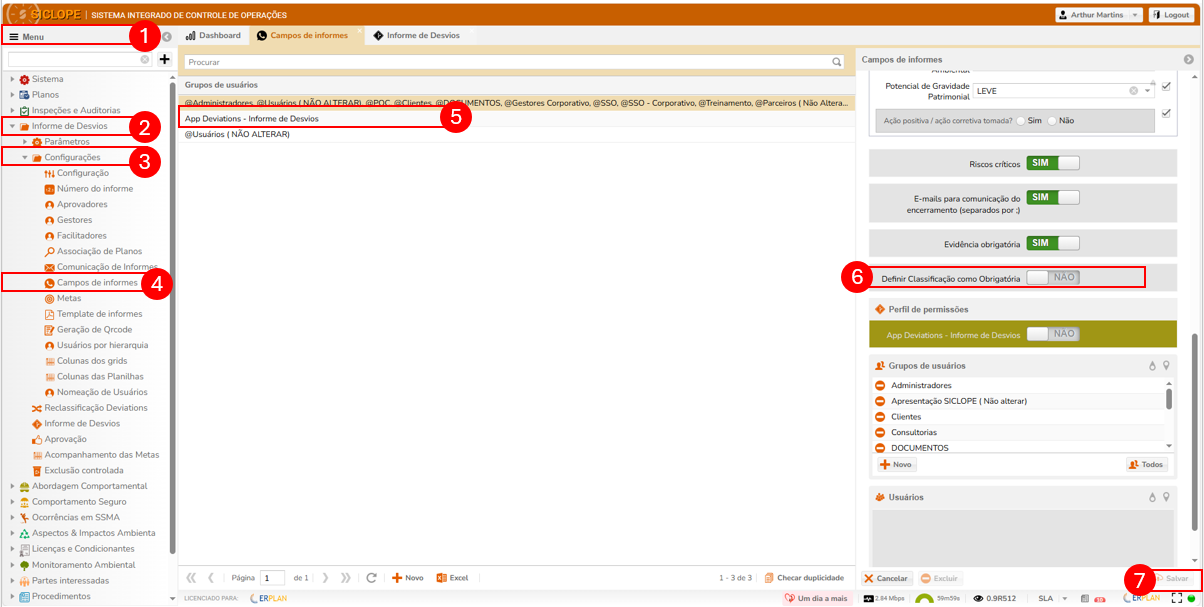The width and height of the screenshot is (1204, 607).
Task: Click the Cancelar button
Action: [x=886, y=579]
